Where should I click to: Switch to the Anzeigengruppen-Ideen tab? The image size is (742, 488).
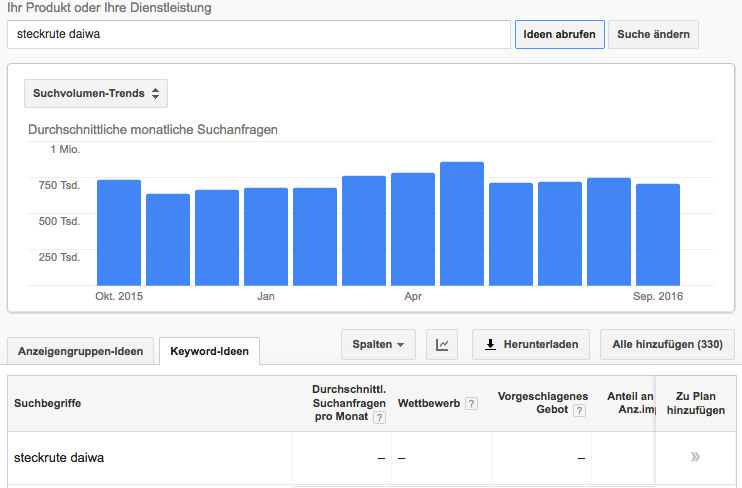[x=81, y=351]
